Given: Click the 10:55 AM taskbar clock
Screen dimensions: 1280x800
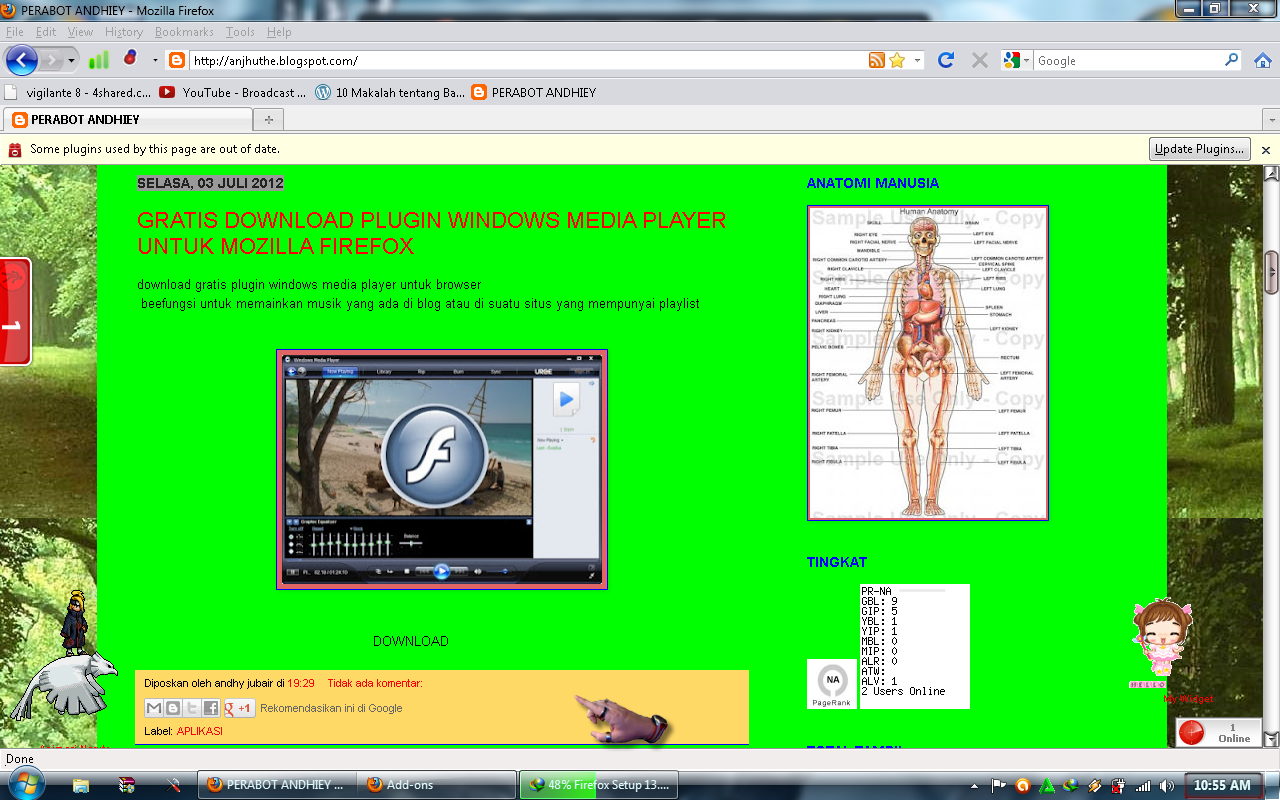Looking at the screenshot, I should (1222, 785).
